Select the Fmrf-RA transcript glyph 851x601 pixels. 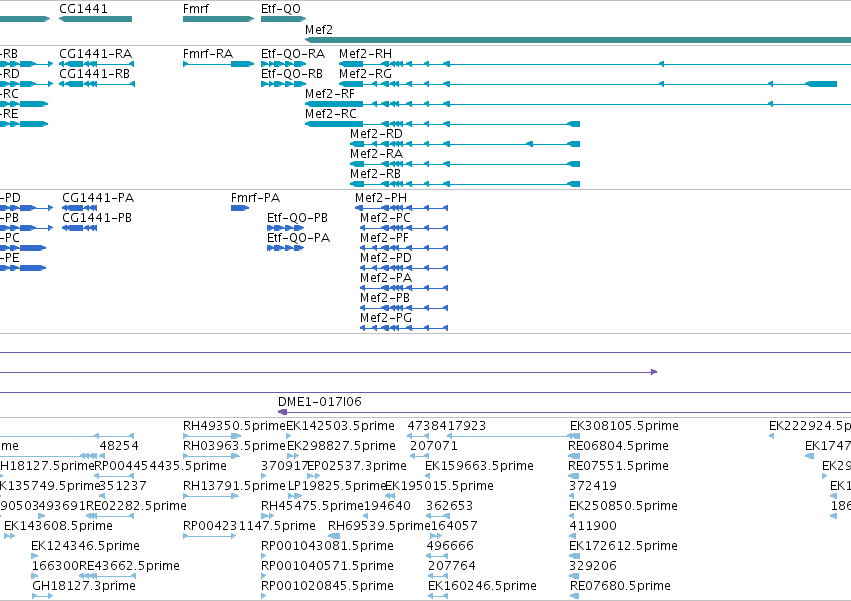point(218,64)
